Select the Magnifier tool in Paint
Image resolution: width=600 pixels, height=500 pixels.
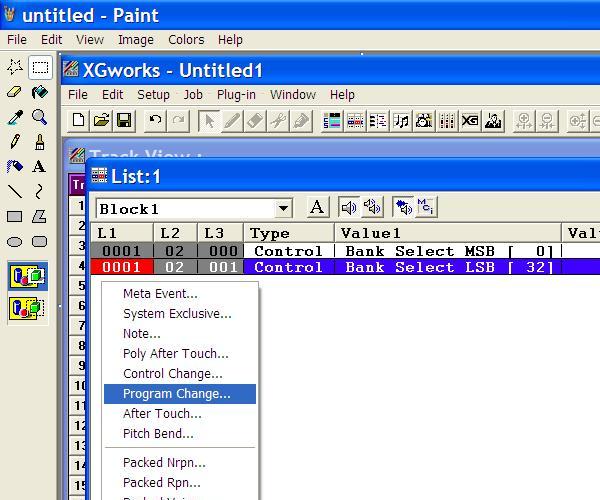click(x=40, y=117)
